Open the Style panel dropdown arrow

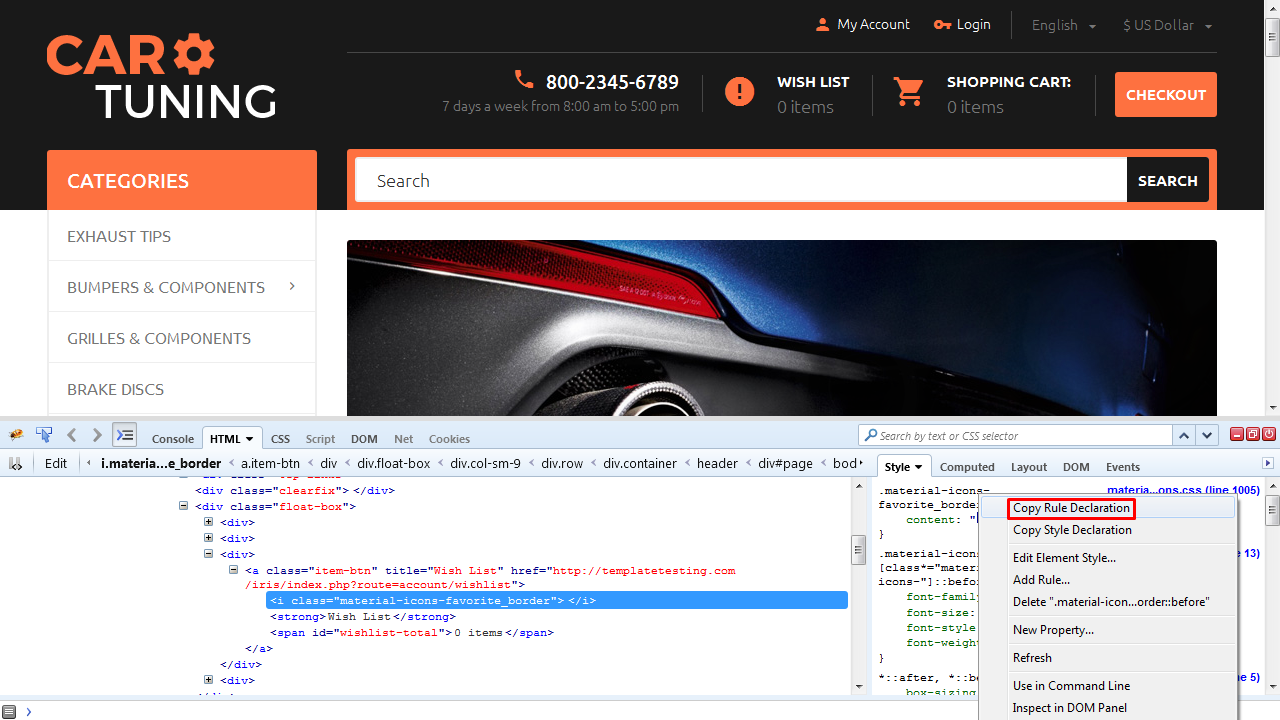tap(918, 467)
